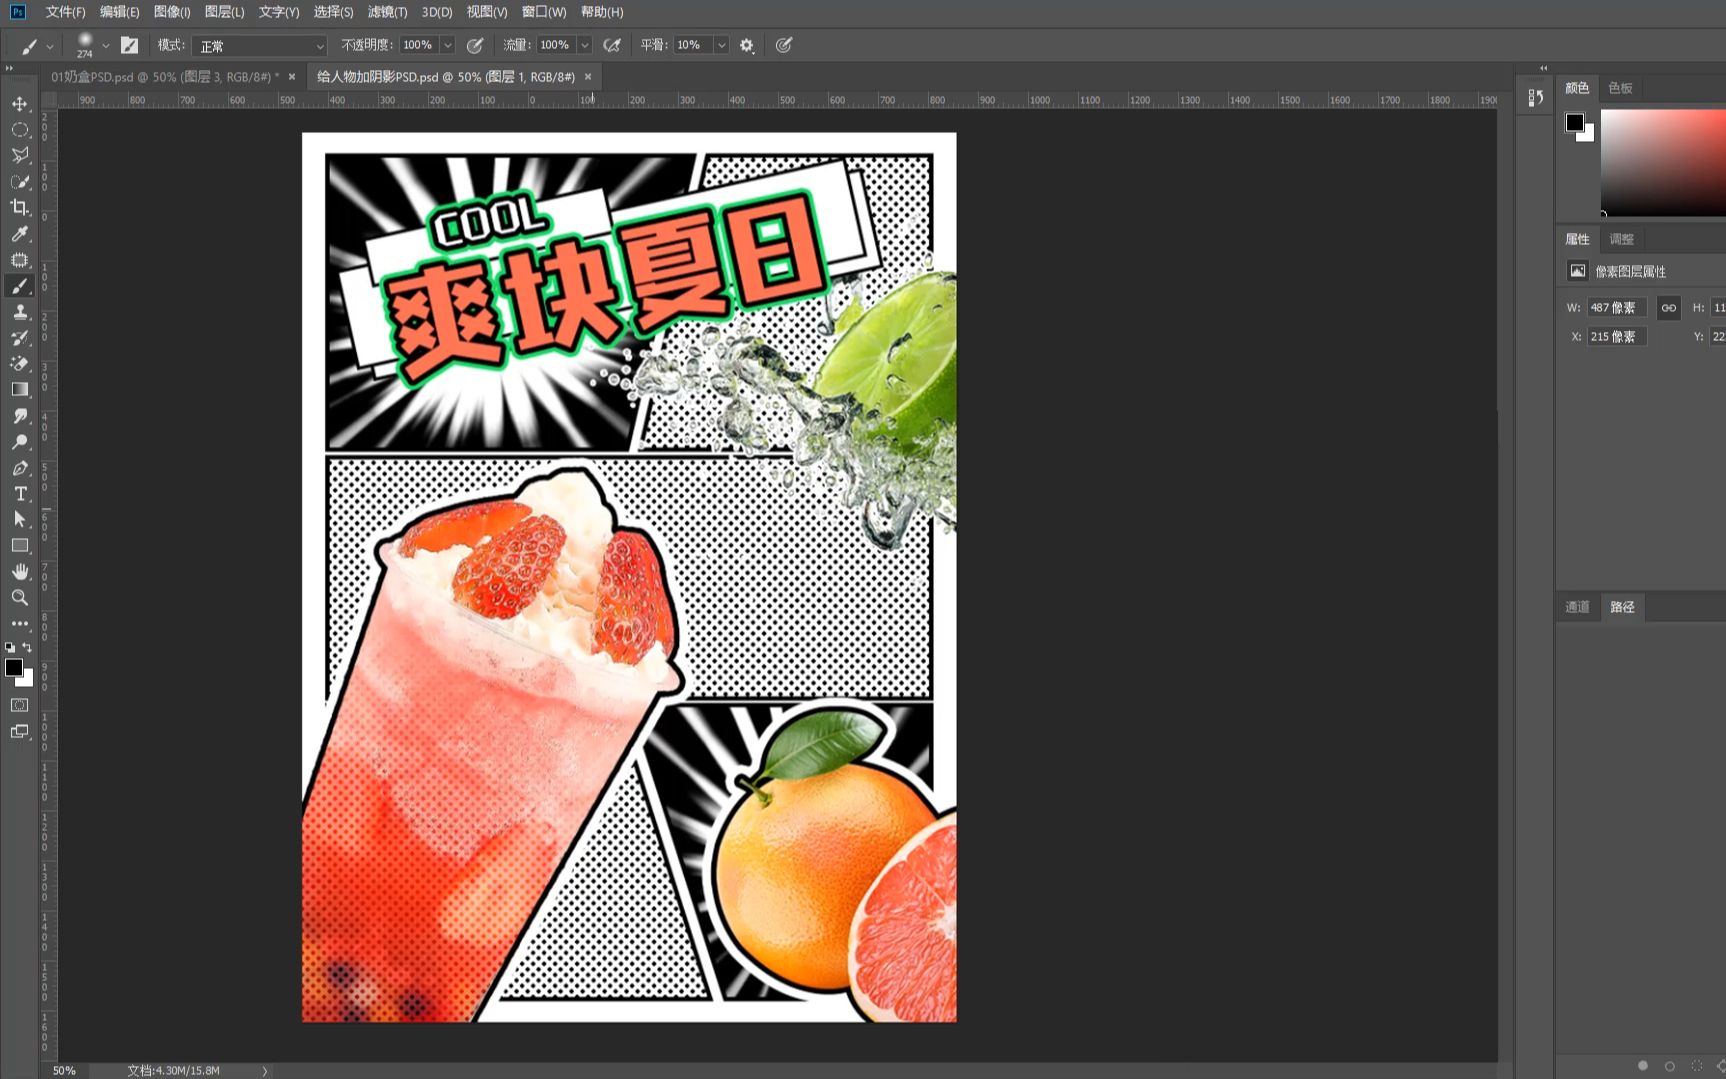The height and width of the screenshot is (1079, 1726).
Task: Expand the smoothing (平滑) slider dropdown
Action: [721, 45]
